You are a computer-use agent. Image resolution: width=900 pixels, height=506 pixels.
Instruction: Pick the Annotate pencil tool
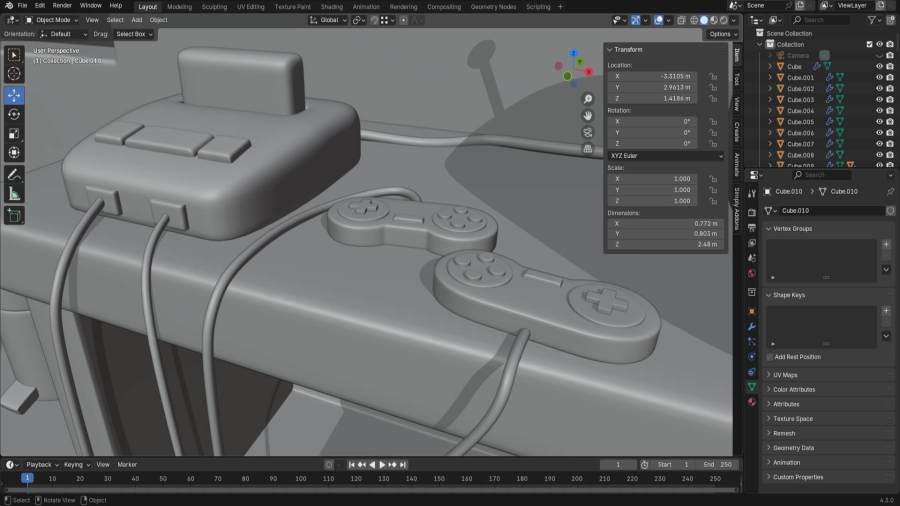[14, 174]
